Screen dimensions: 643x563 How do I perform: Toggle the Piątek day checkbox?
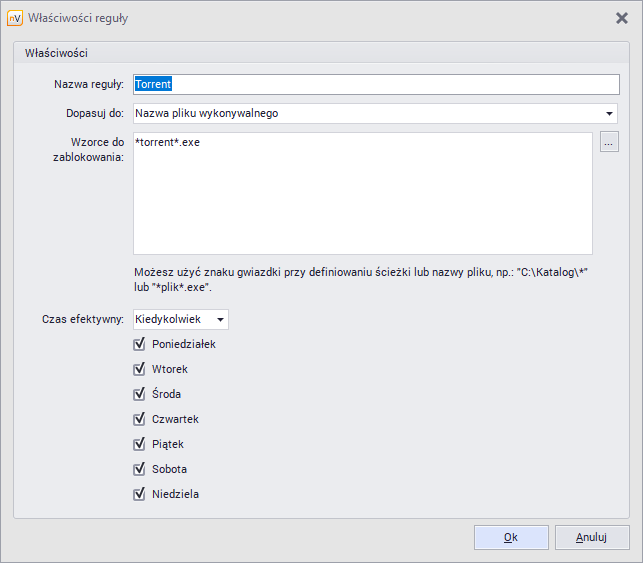(140, 444)
